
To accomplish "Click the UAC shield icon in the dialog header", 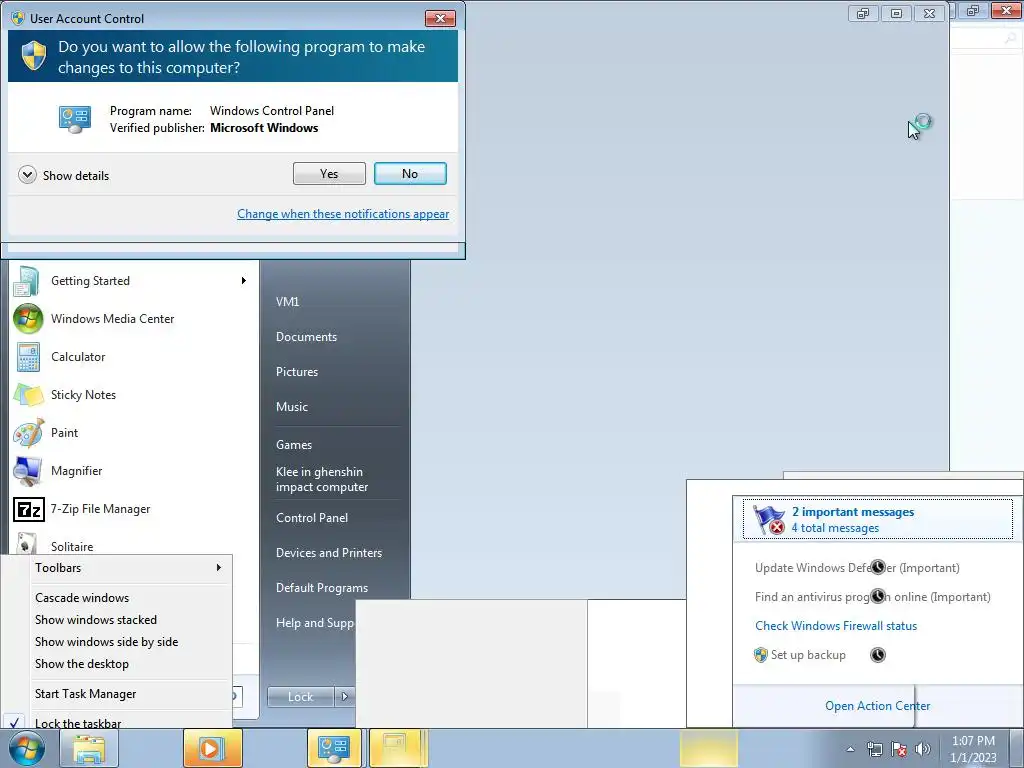I will pos(34,56).
